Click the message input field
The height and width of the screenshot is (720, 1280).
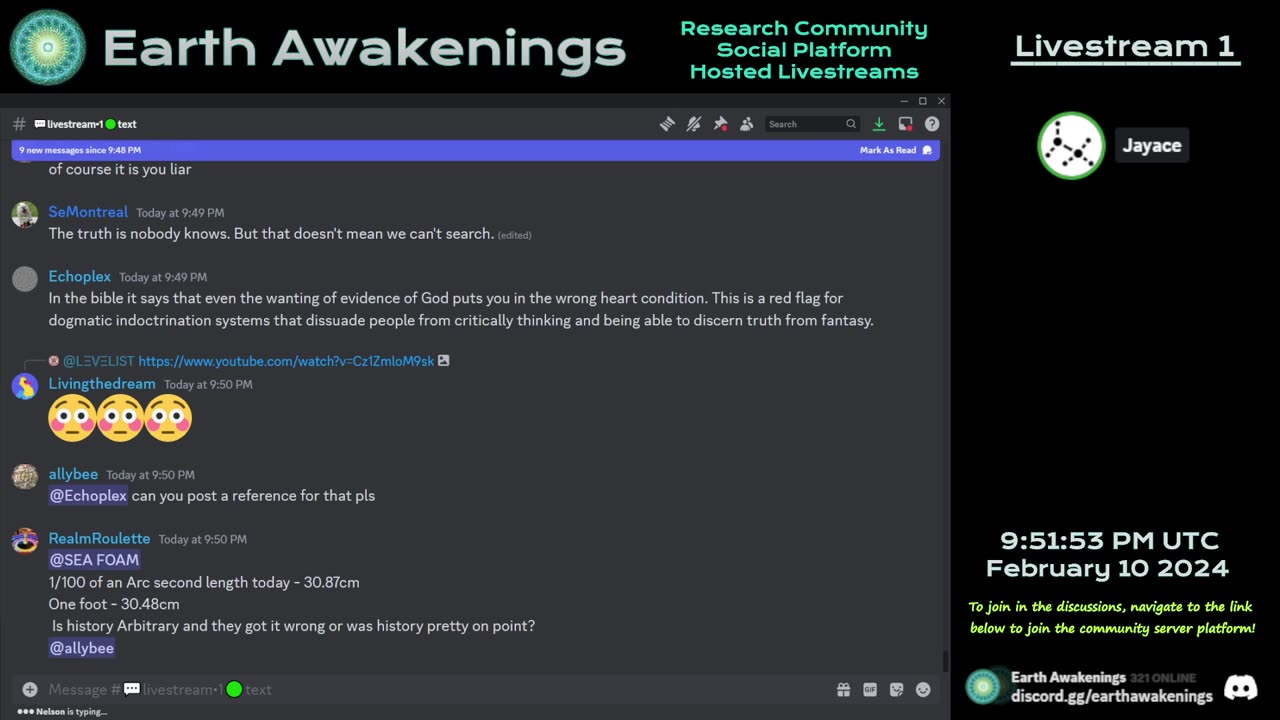click(x=435, y=689)
